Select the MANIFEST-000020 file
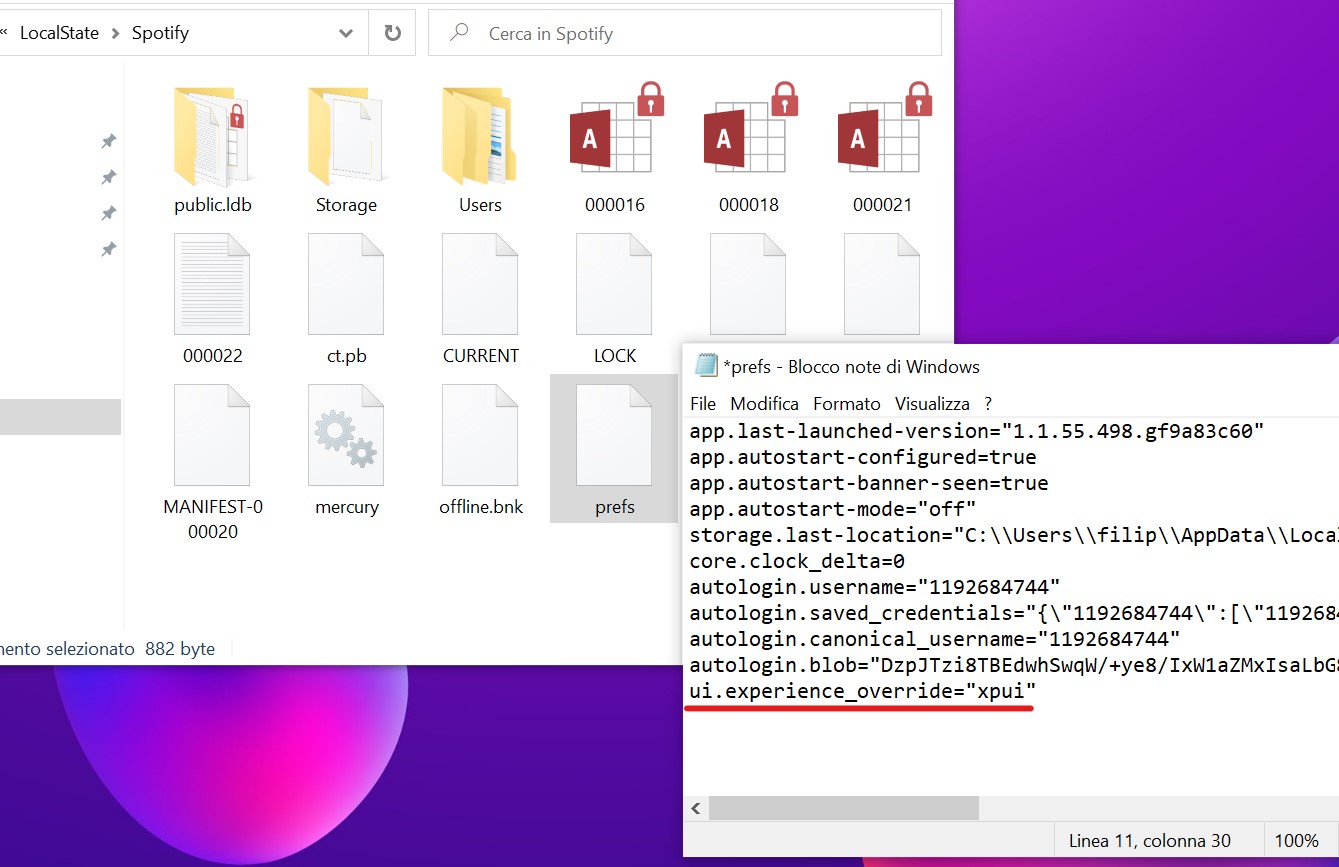Screen dimensions: 1339x867 point(212,463)
